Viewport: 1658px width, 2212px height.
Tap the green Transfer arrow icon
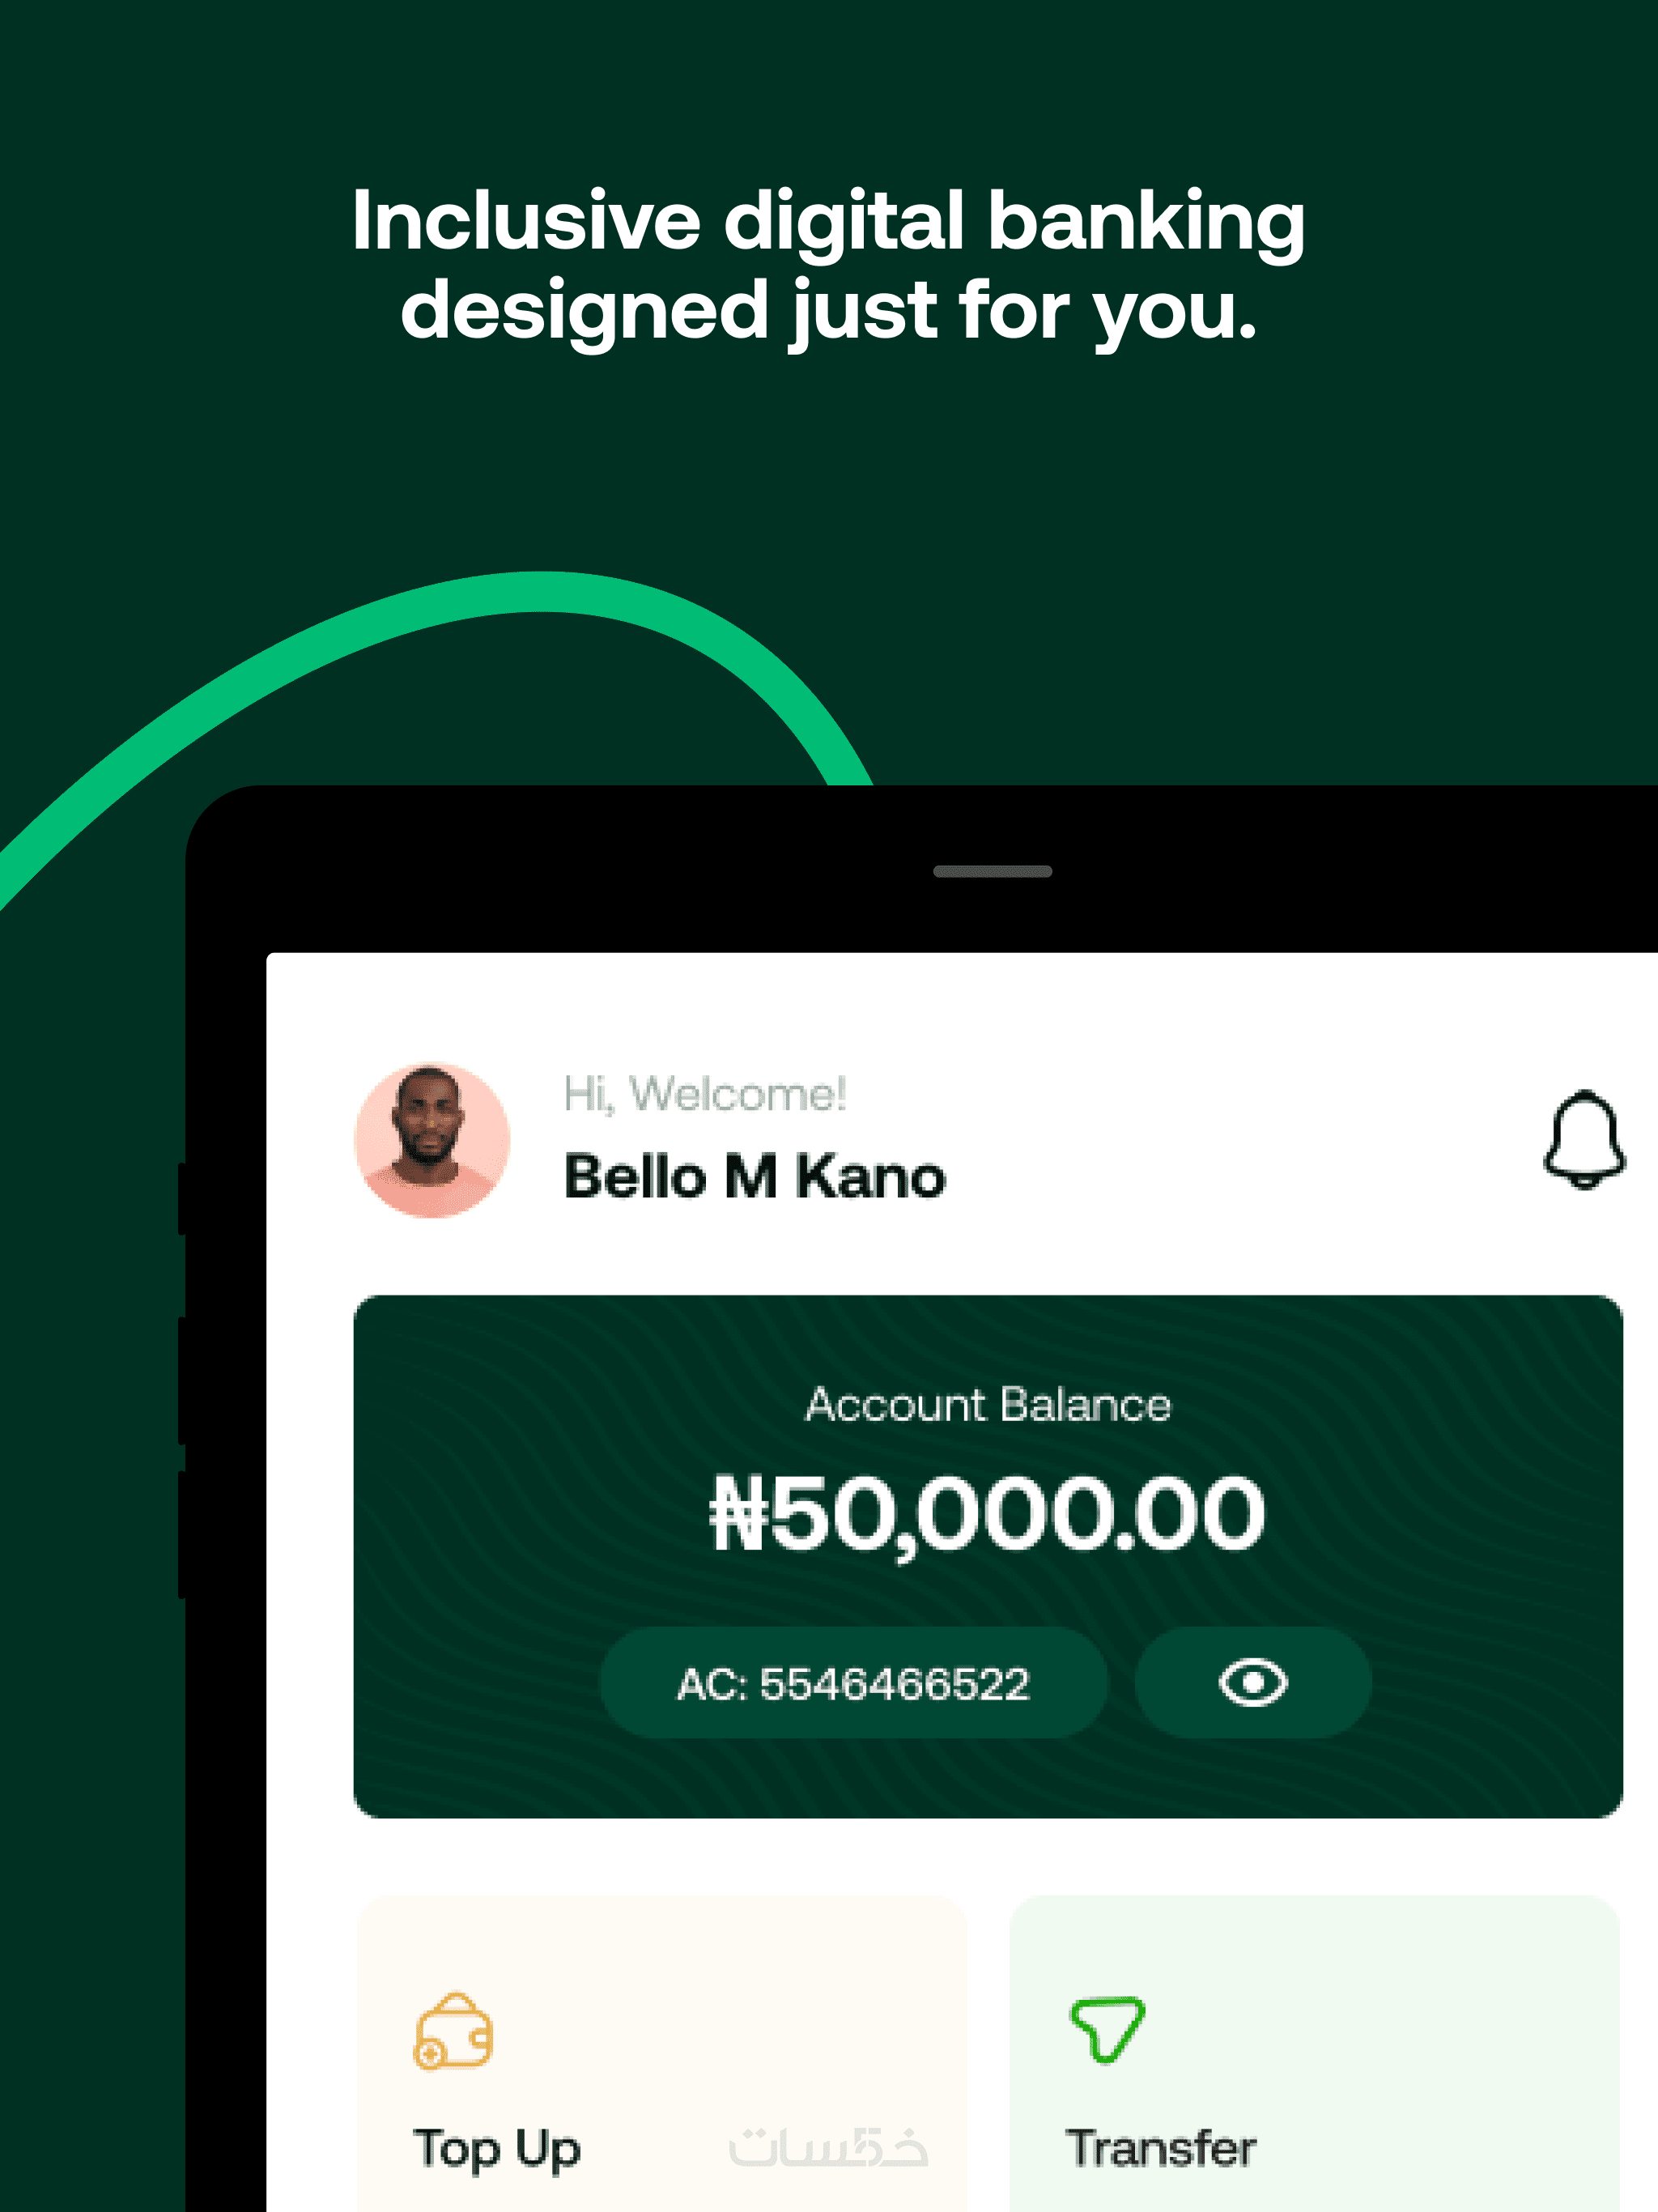[x=1107, y=2030]
